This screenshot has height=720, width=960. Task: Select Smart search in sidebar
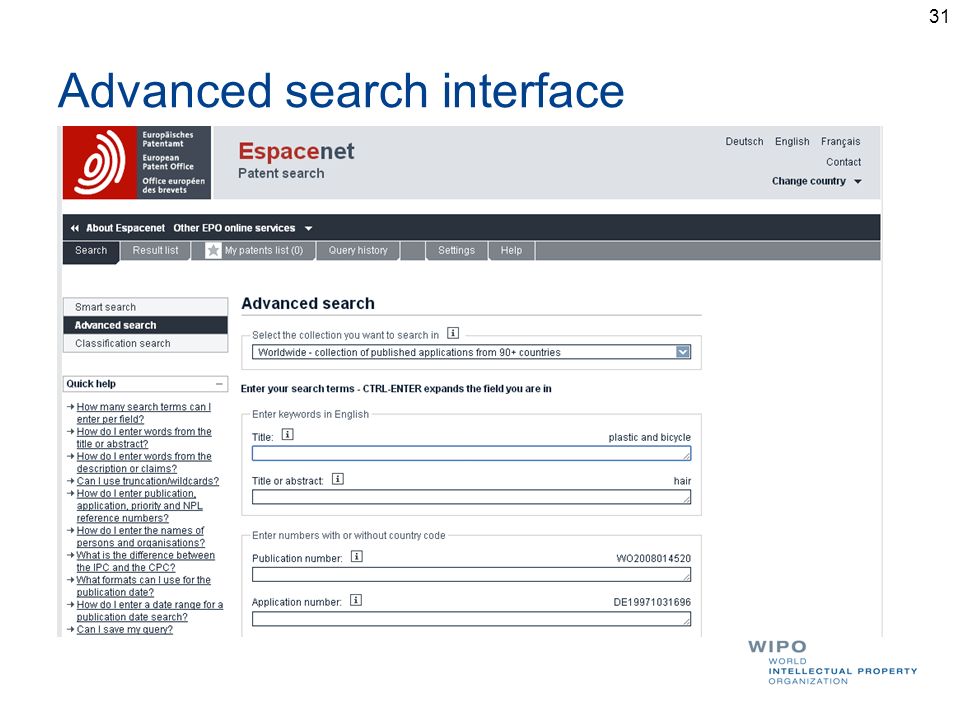(146, 307)
